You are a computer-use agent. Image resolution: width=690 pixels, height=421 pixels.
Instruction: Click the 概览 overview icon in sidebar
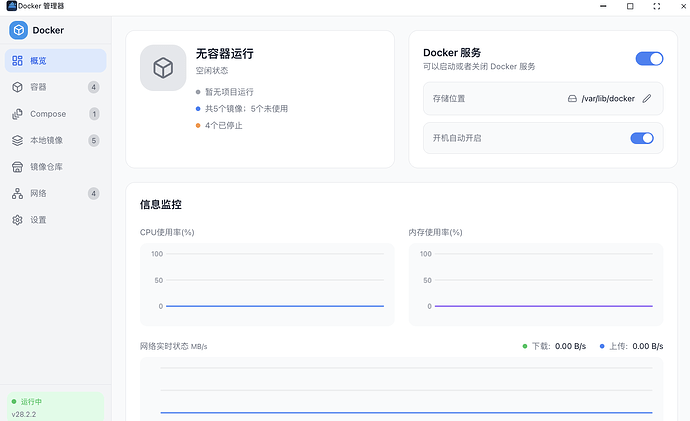(17, 61)
